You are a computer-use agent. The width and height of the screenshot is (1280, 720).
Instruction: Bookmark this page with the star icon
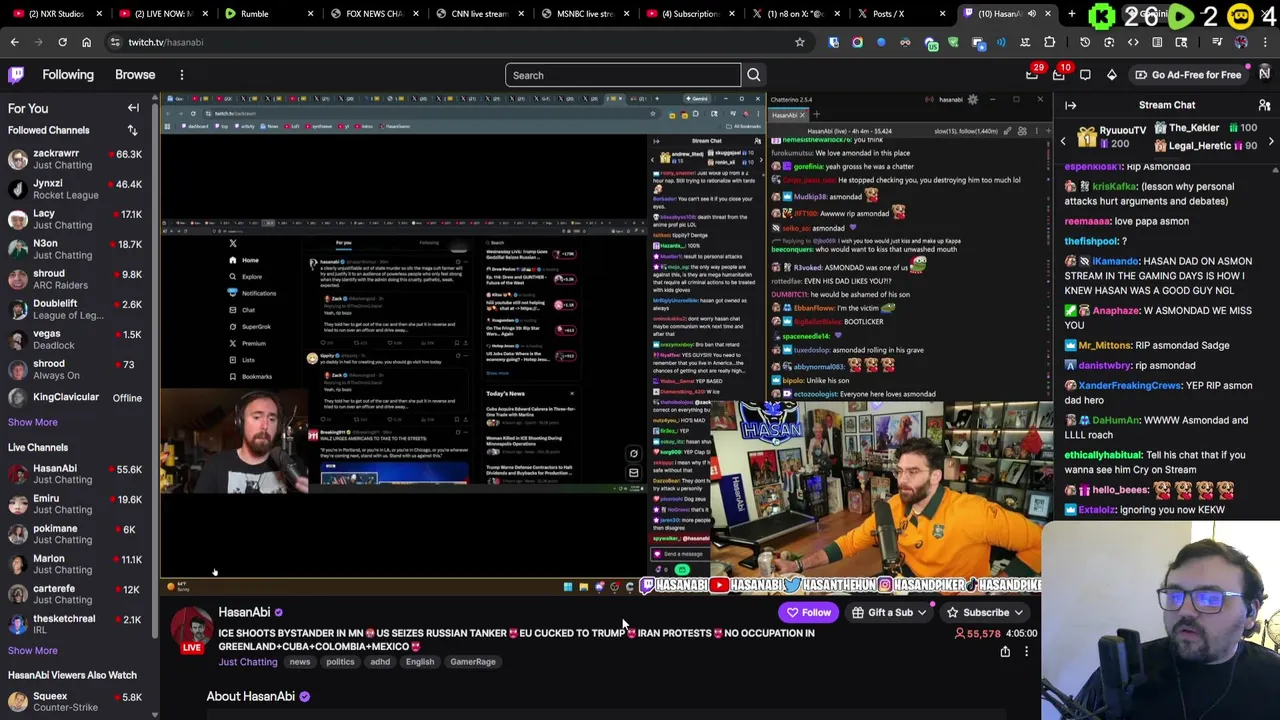click(800, 42)
